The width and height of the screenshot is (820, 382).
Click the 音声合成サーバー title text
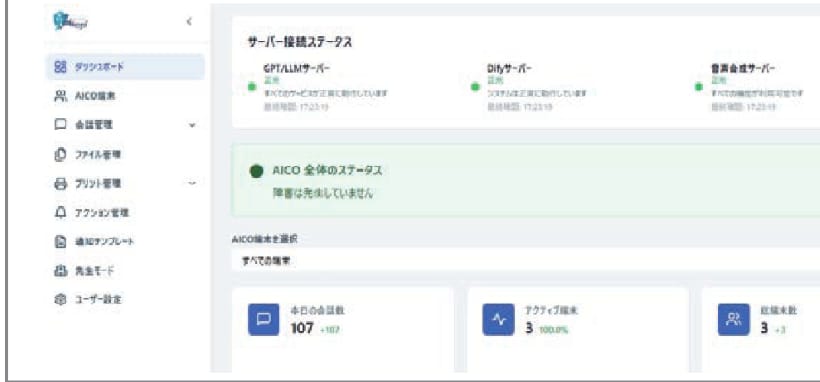pyautogui.click(x=743, y=69)
